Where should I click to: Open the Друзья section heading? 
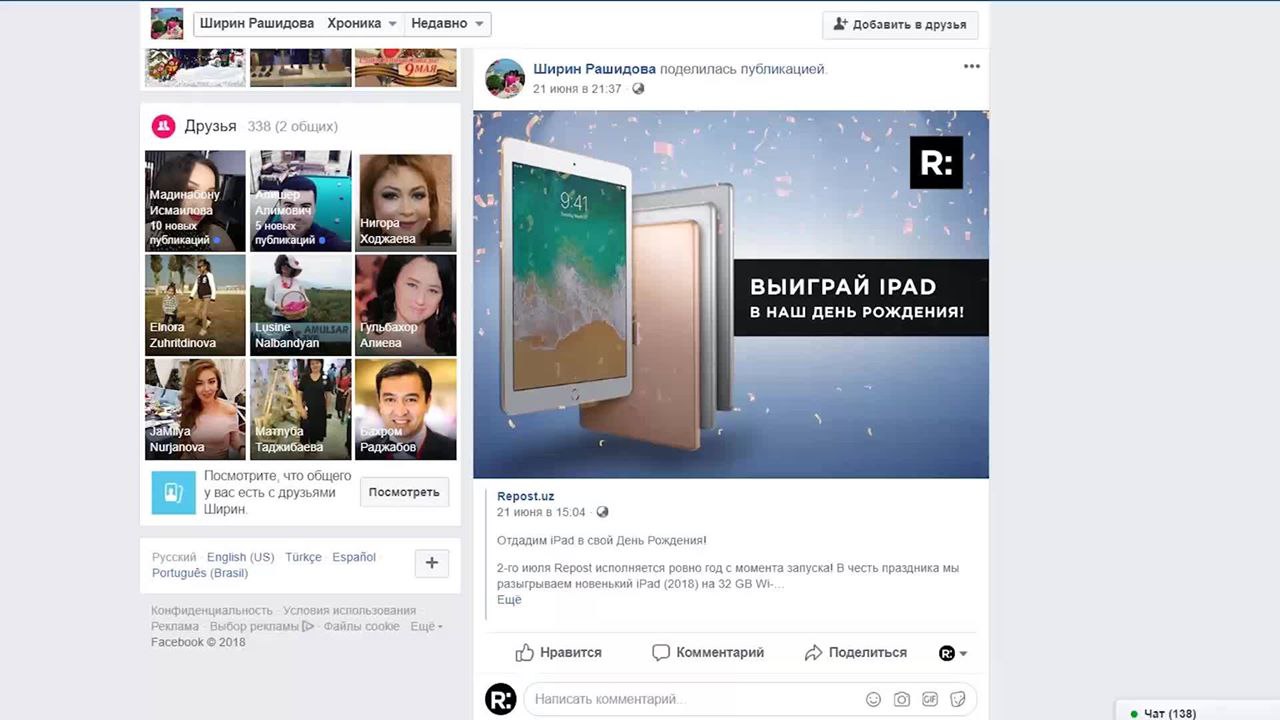210,126
